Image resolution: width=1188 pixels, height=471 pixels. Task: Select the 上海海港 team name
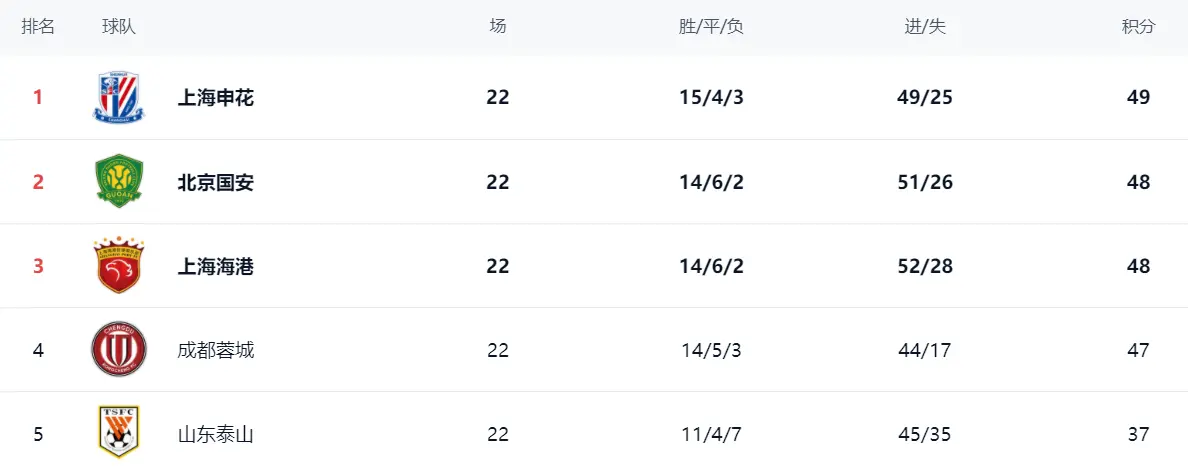[216, 266]
